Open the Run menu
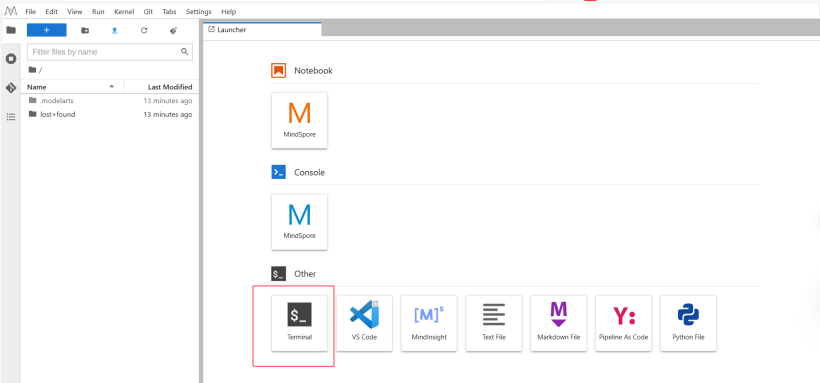The width and height of the screenshot is (820, 383). click(98, 12)
